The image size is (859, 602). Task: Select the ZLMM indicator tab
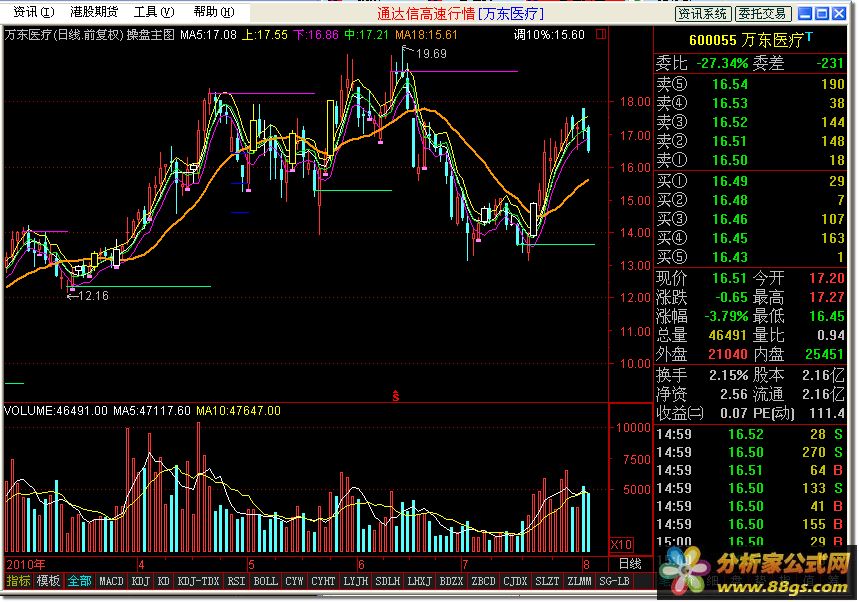point(579,581)
